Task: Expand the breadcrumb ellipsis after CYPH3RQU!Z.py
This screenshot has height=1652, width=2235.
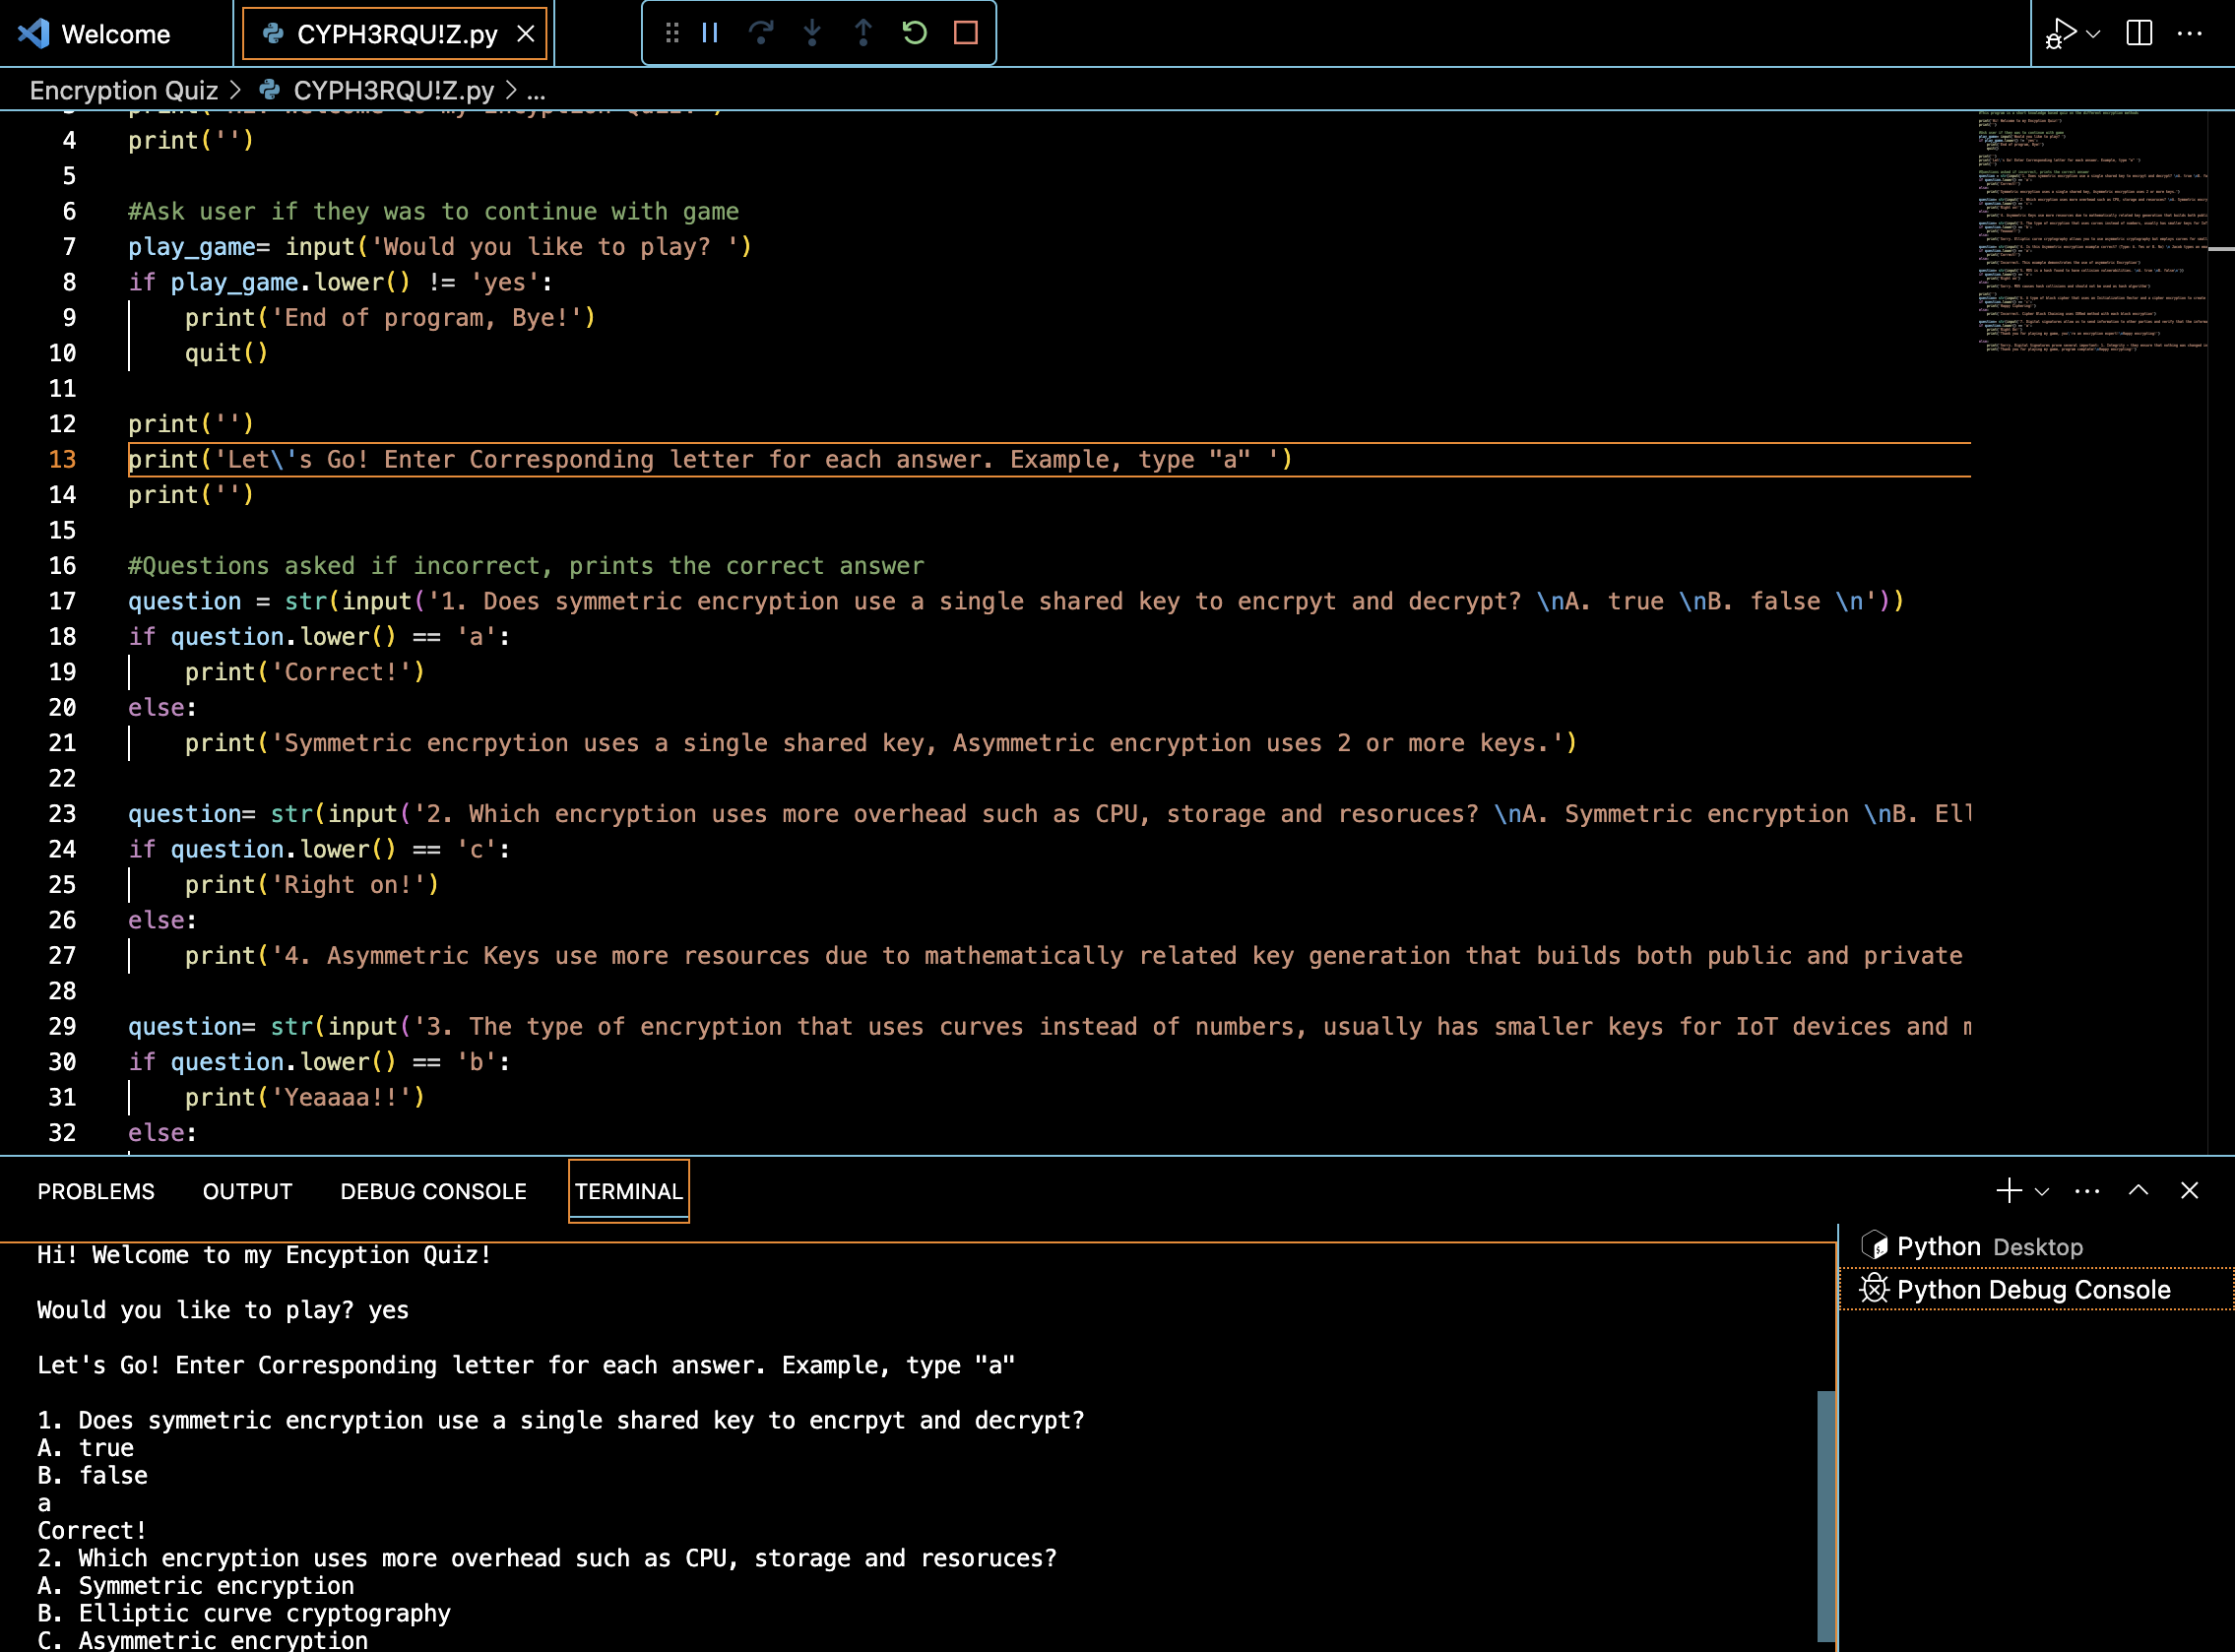Action: [537, 90]
